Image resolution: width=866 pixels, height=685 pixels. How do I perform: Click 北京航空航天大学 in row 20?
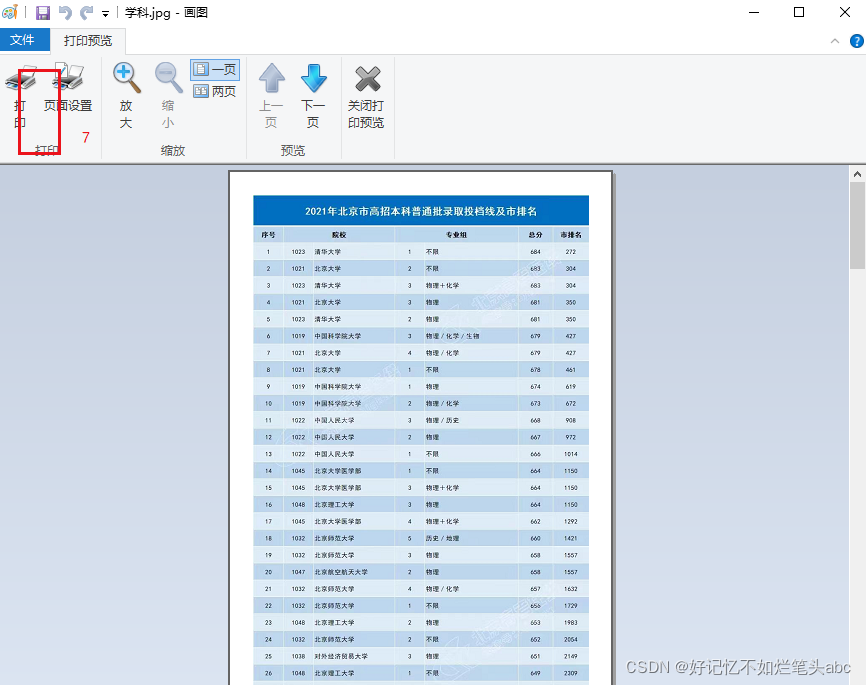[x=341, y=572]
